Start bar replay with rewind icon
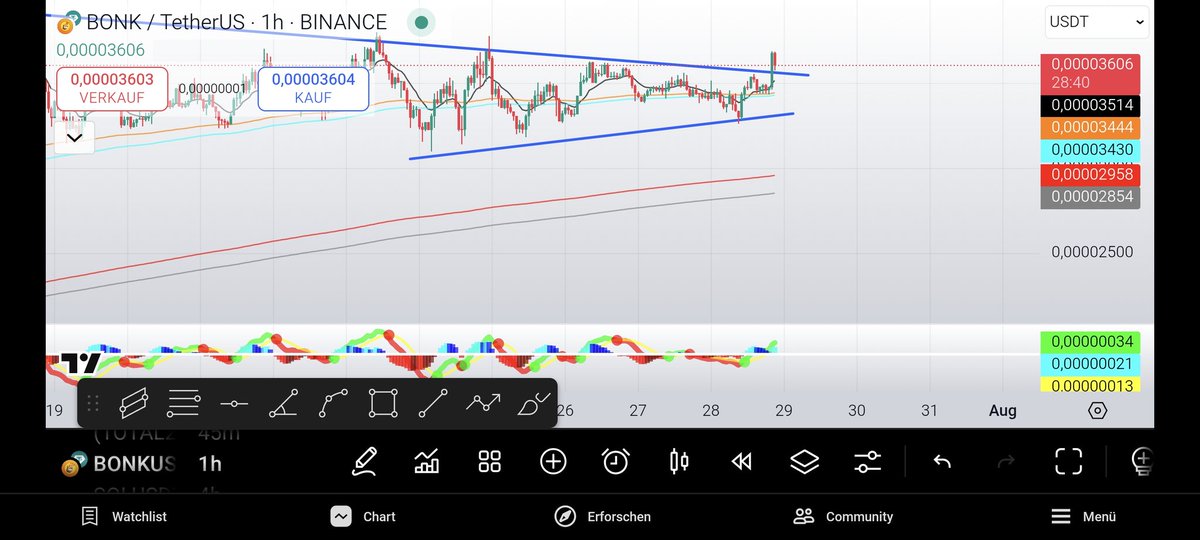This screenshot has height=540, width=1200. pos(741,461)
